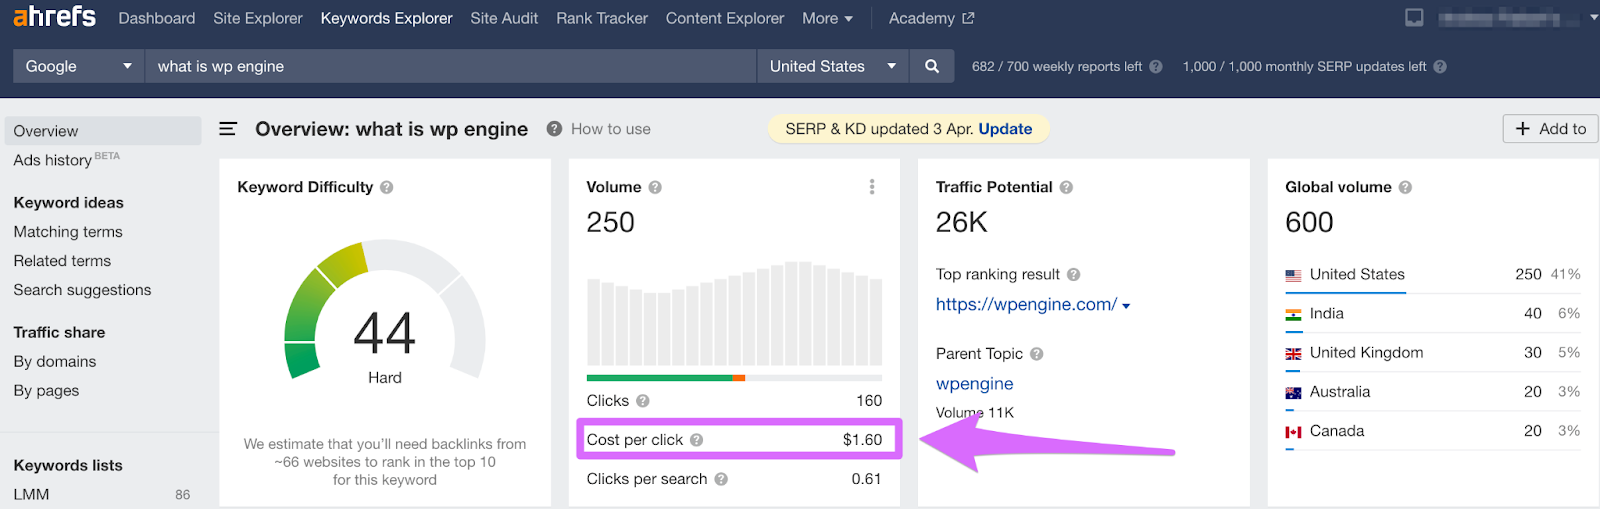Open Search suggestions
Viewport: 1600px width, 509px height.
click(x=82, y=290)
